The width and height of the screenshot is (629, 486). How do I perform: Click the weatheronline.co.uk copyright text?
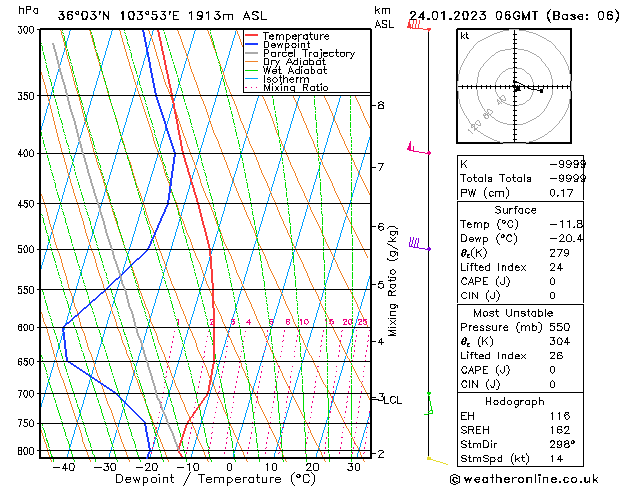pos(524,479)
